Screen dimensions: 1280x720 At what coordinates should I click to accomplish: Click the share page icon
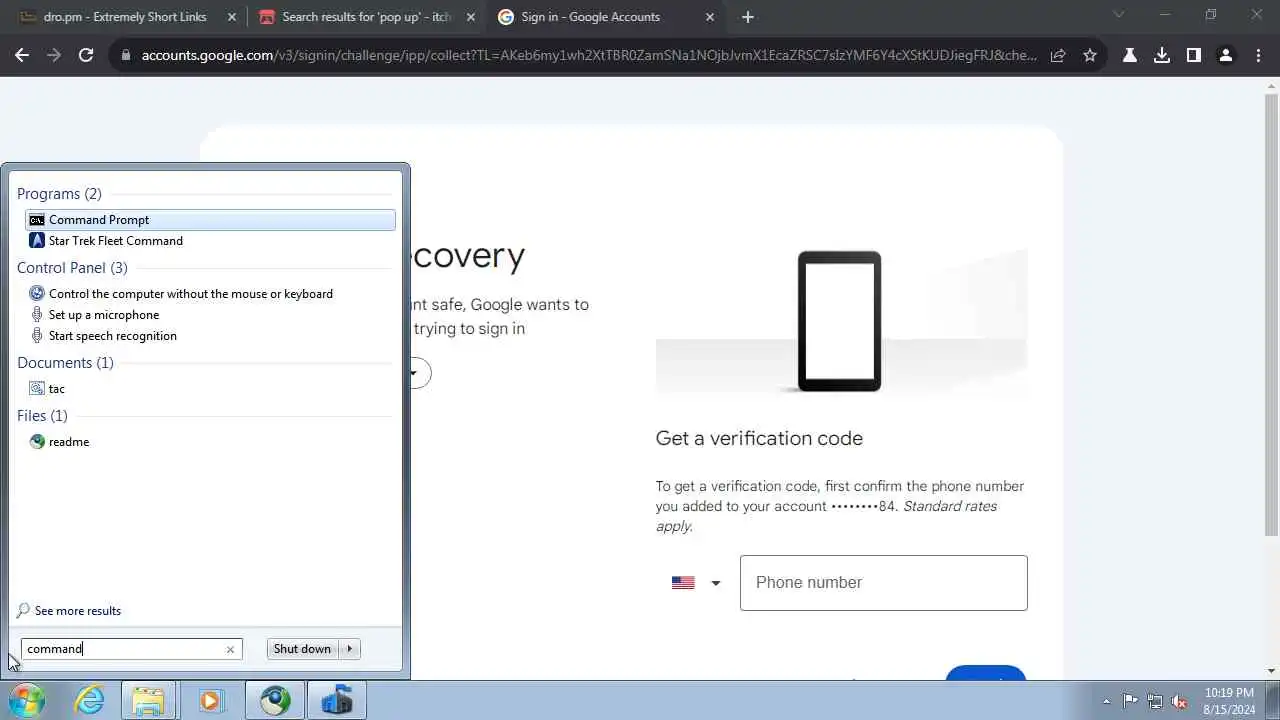click(1058, 56)
